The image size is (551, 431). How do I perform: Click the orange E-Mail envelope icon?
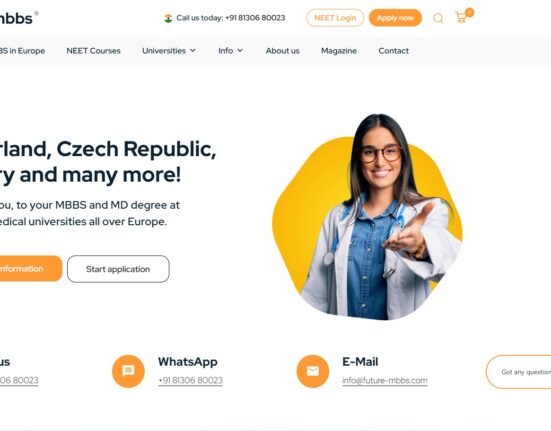(x=313, y=371)
